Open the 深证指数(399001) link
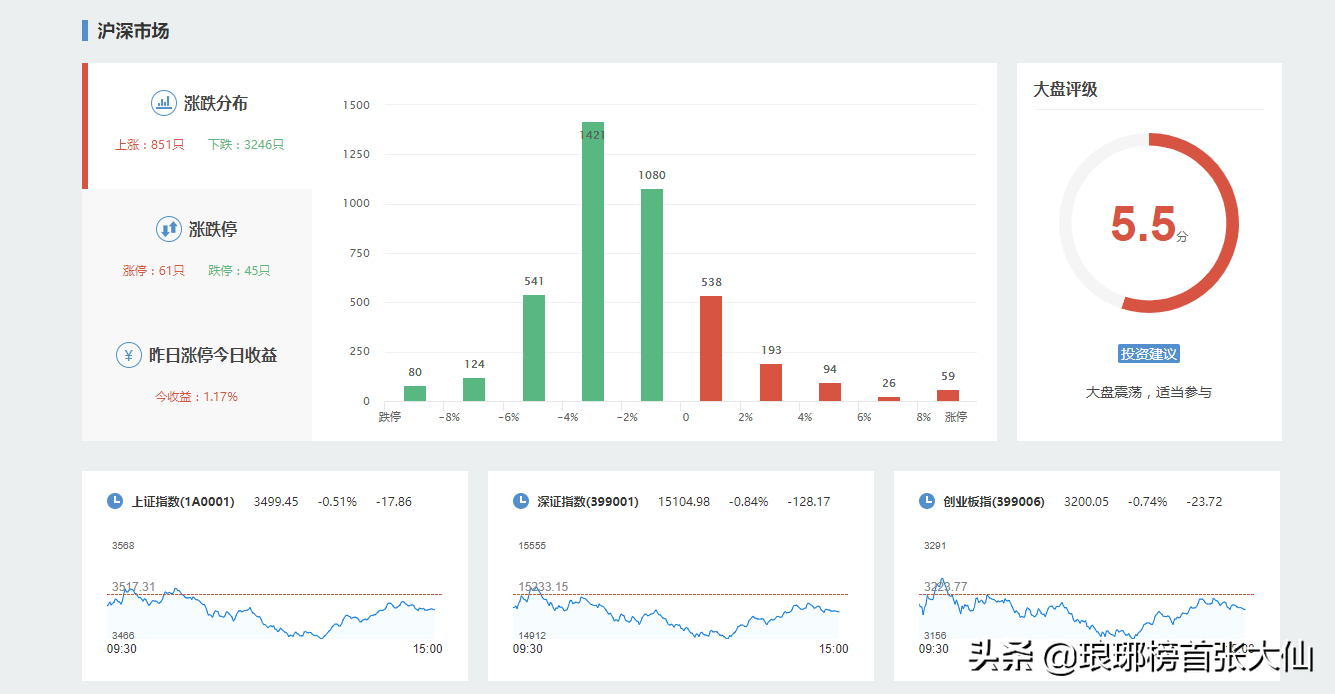1335x694 pixels. pyautogui.click(x=588, y=502)
